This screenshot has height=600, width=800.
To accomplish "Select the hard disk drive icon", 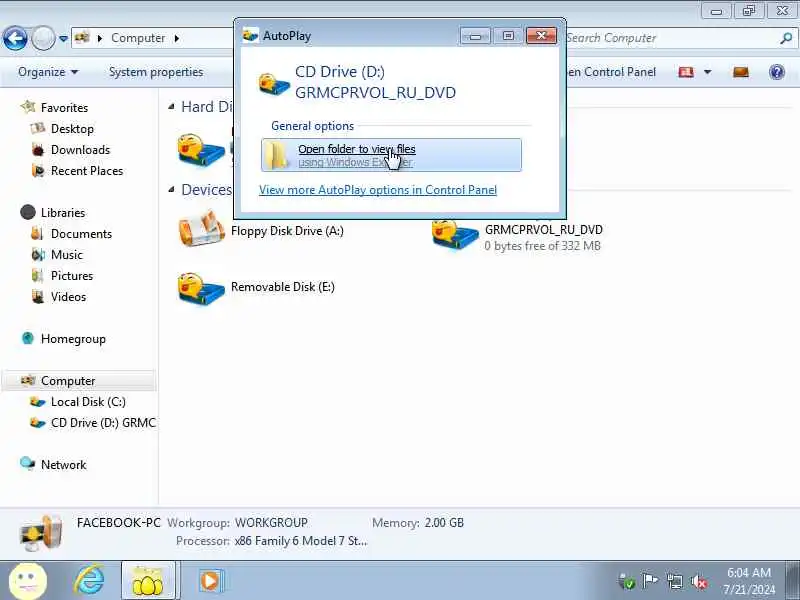I will pos(201,151).
